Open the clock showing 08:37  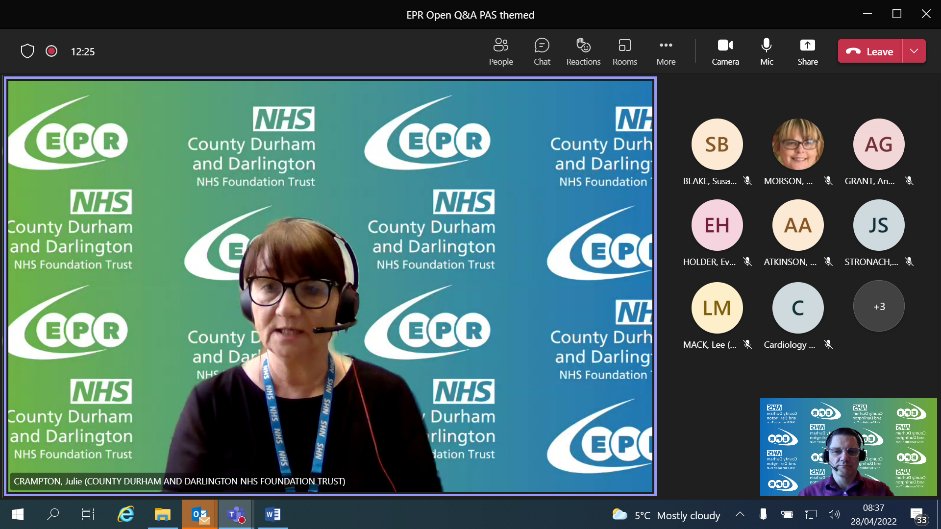coord(873,515)
